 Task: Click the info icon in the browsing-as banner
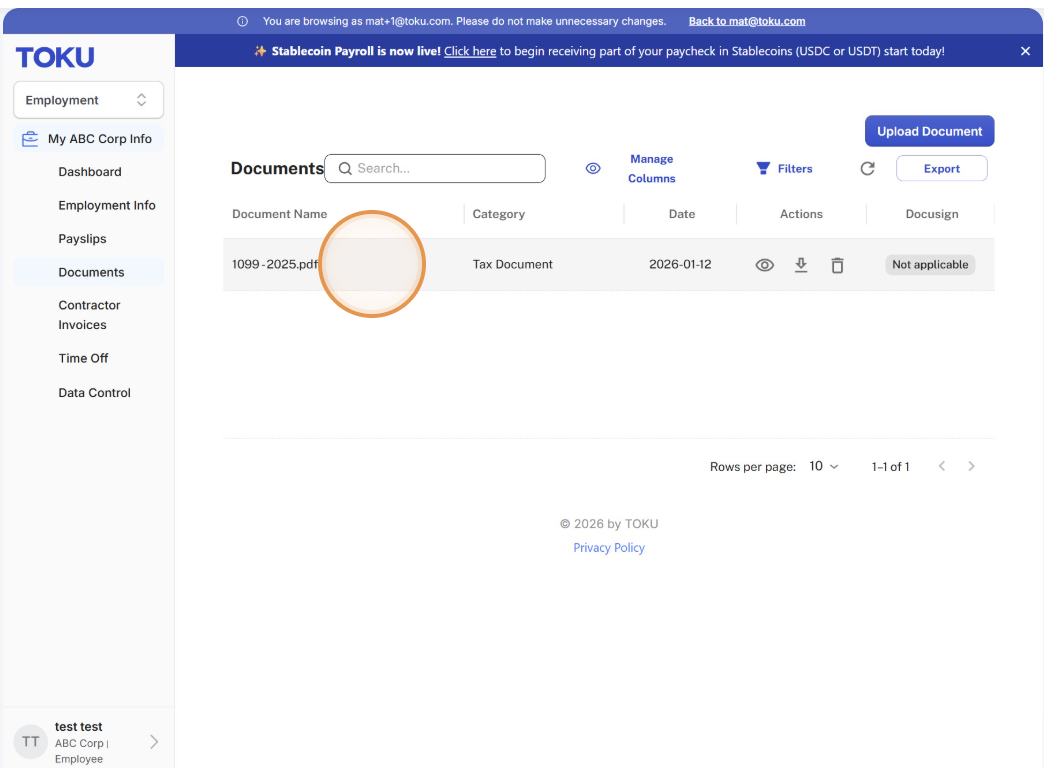[x=242, y=21]
